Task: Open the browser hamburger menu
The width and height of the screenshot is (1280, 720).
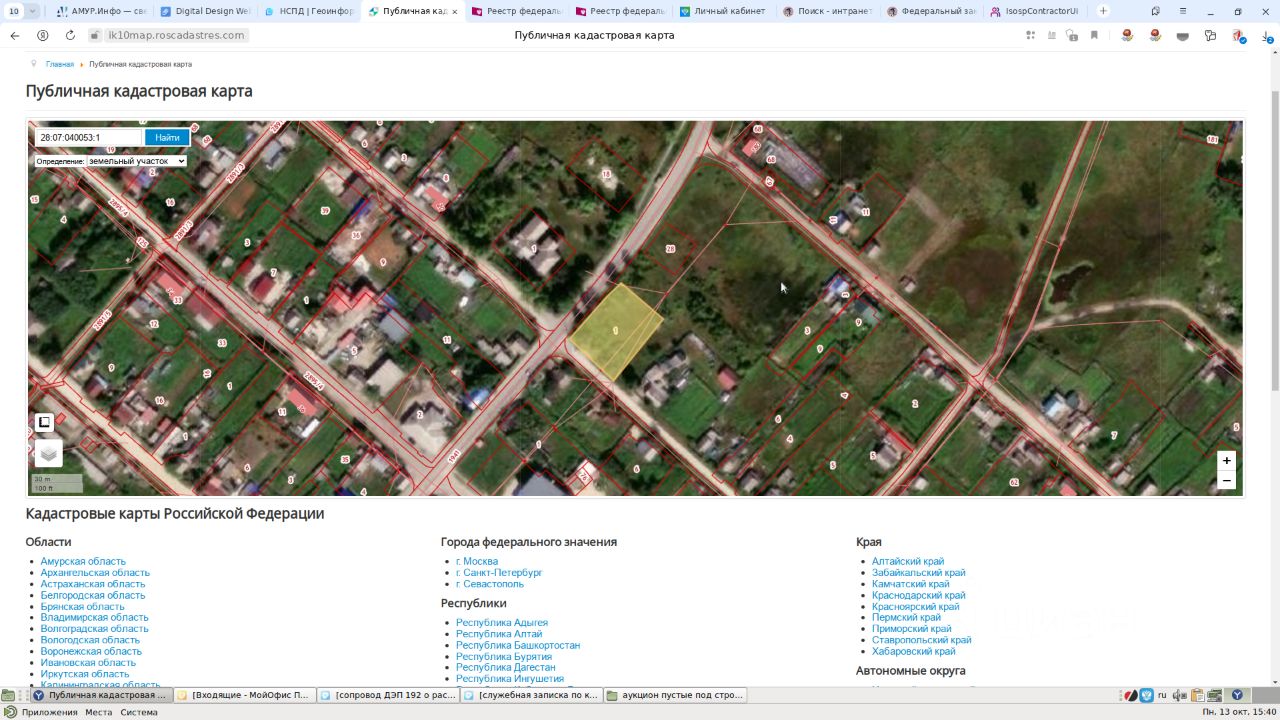Action: [1181, 11]
